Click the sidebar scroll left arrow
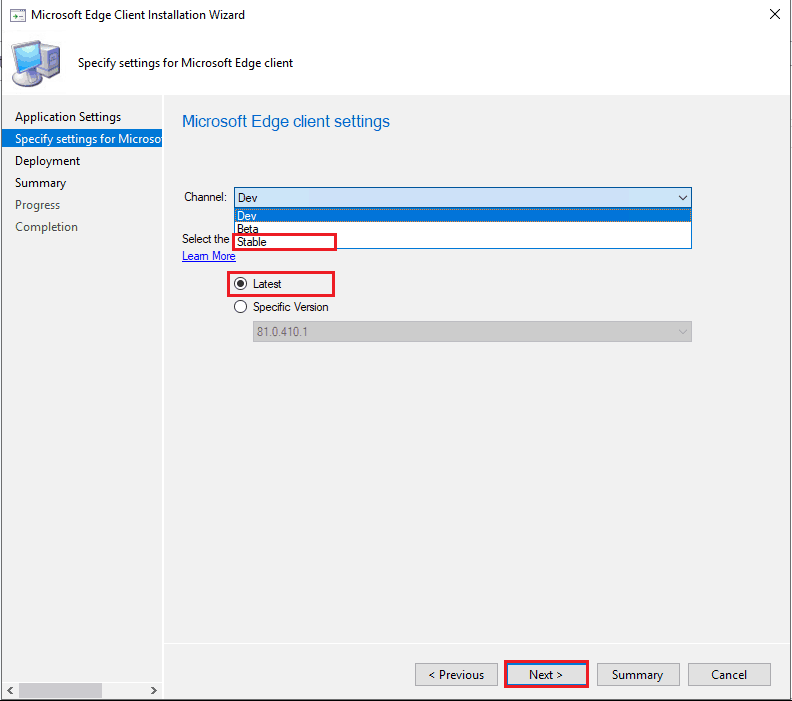 click(x=10, y=690)
